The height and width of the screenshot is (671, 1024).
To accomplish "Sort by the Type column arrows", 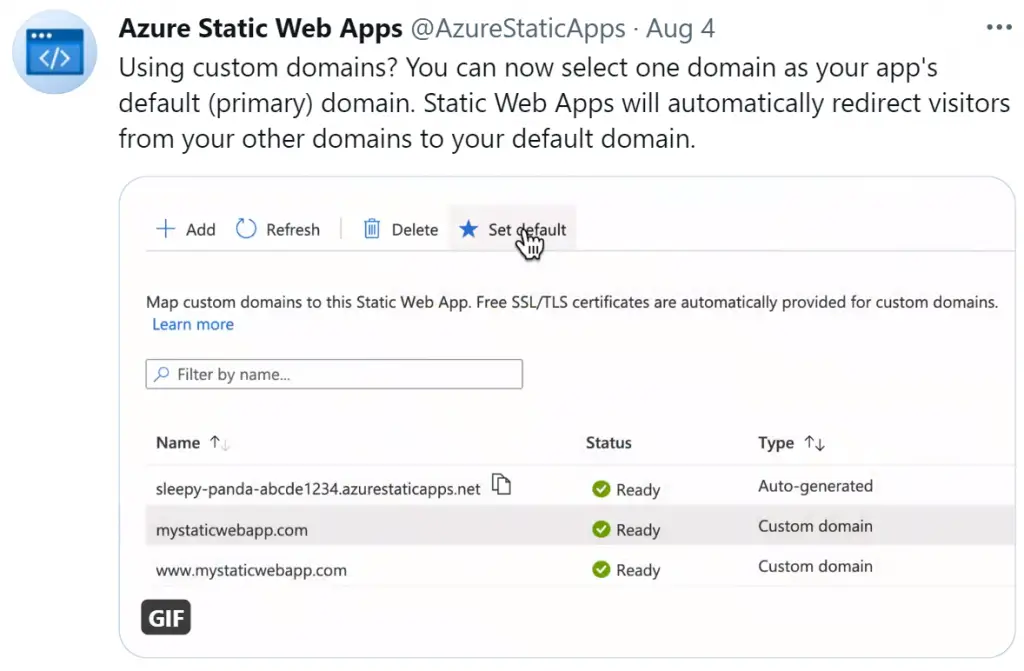I will click(x=814, y=443).
